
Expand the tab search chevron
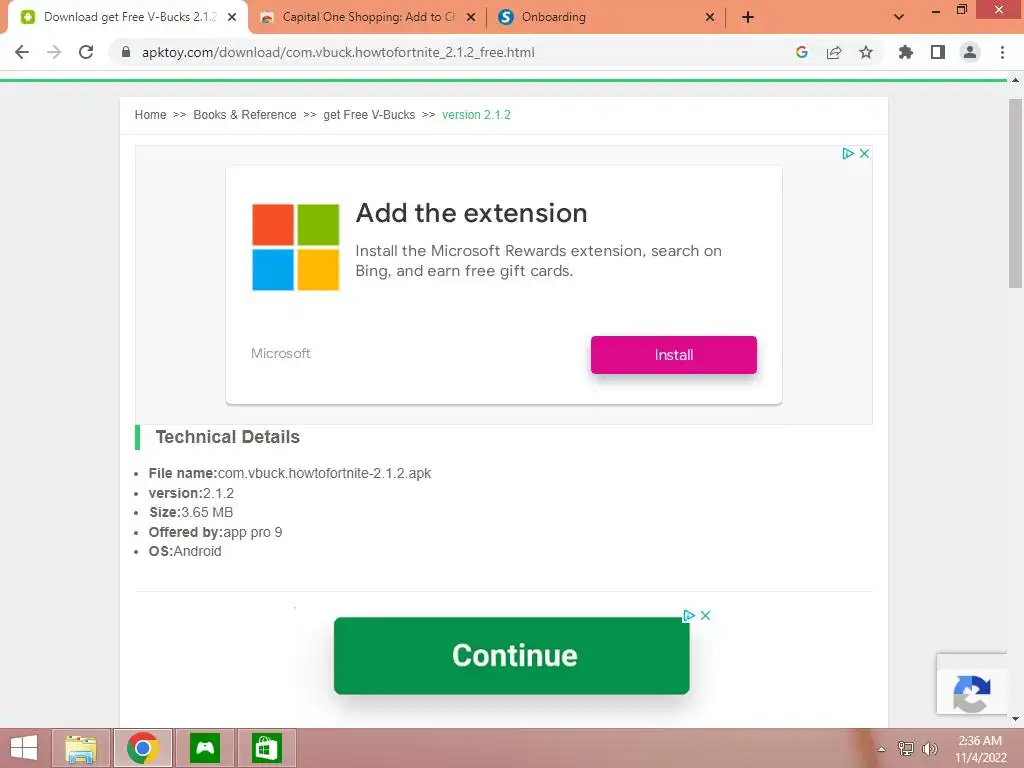(x=899, y=17)
